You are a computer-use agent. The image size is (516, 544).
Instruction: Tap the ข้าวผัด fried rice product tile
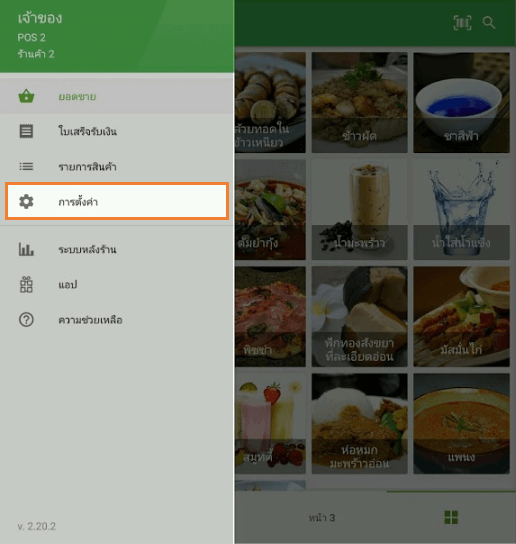pos(359,103)
